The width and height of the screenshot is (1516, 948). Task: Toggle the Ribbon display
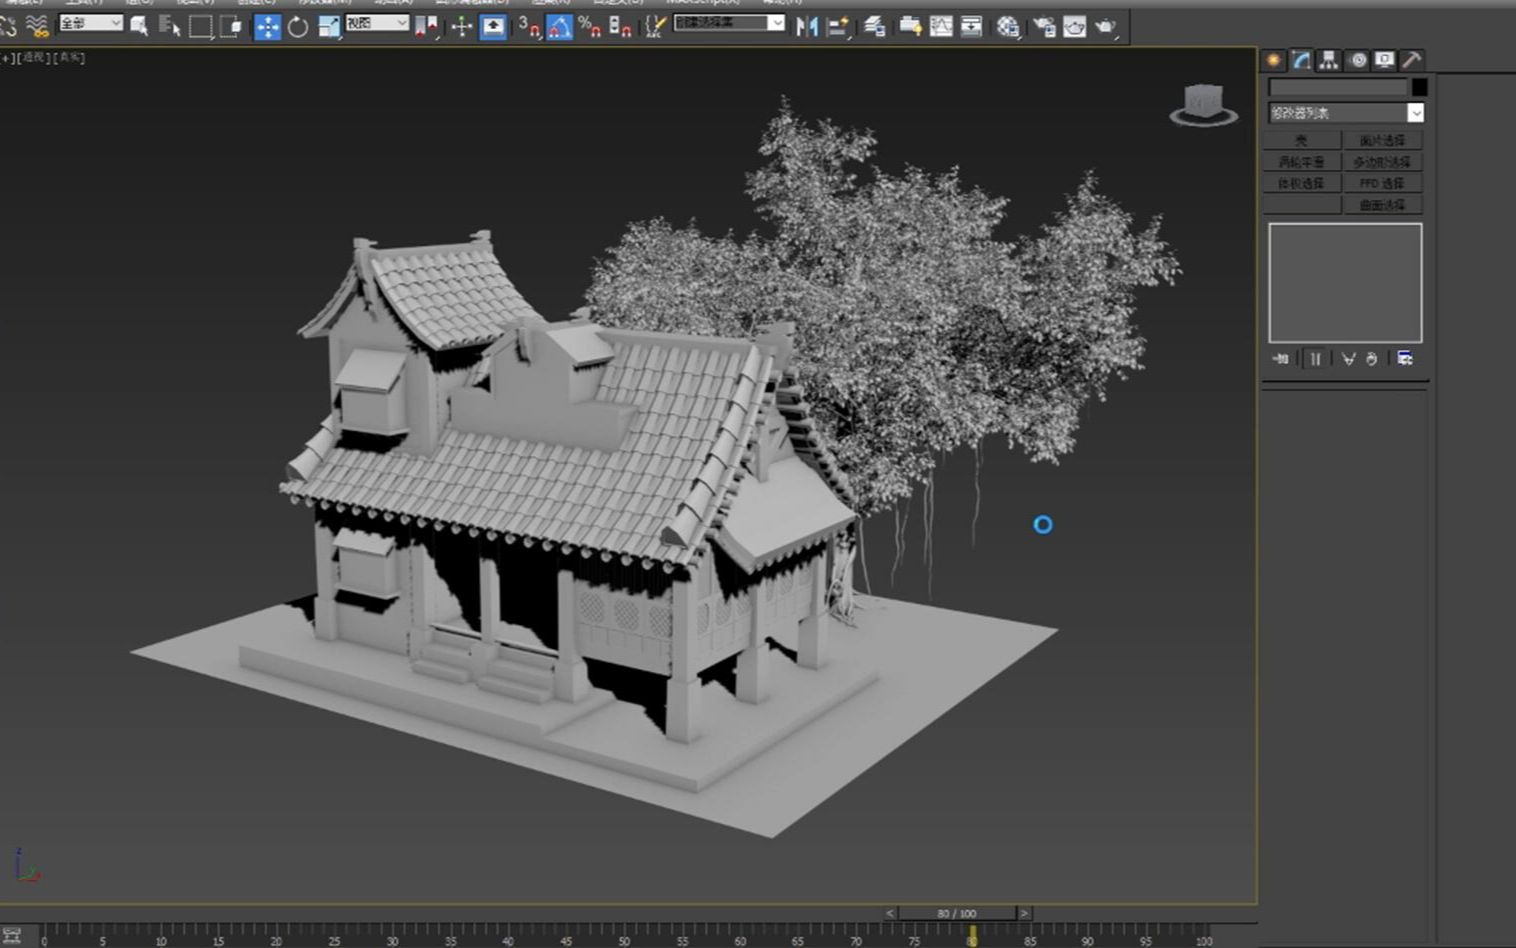click(x=910, y=27)
